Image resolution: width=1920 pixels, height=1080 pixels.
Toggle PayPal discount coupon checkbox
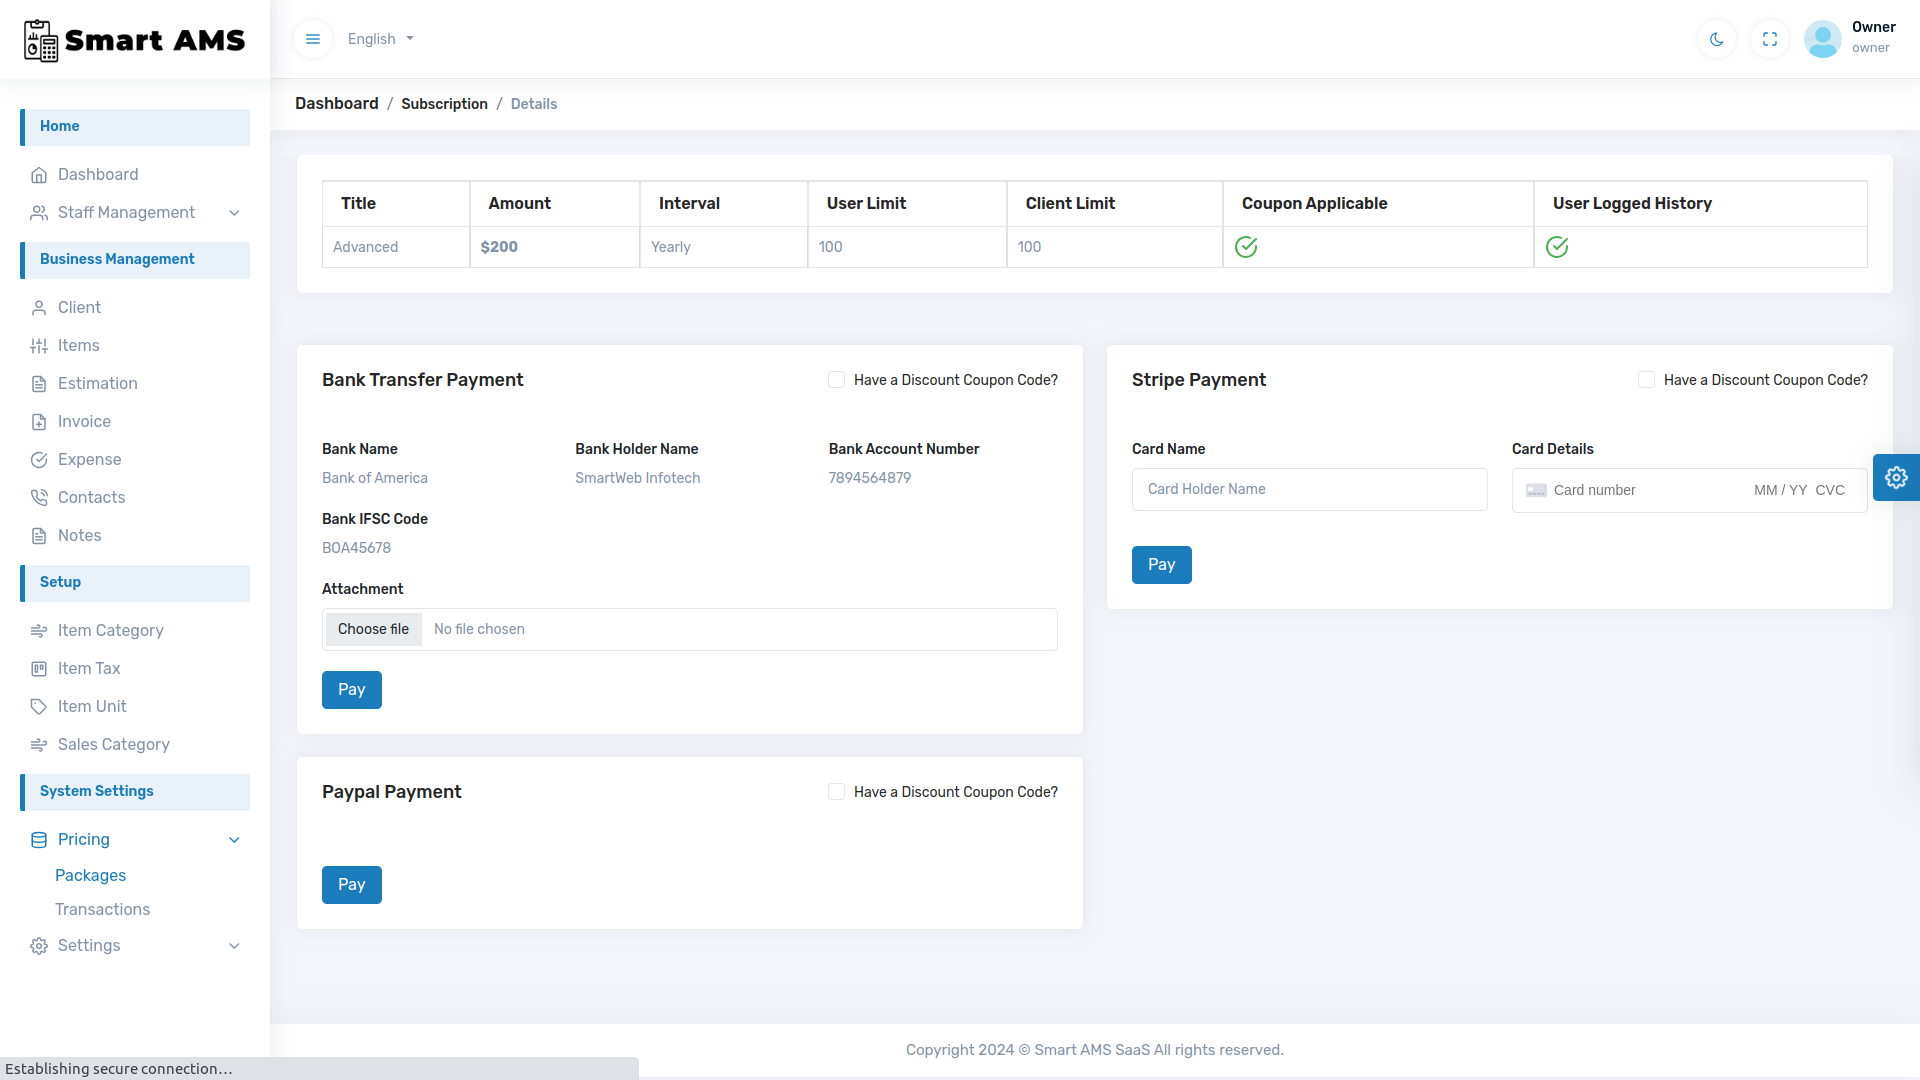click(835, 791)
